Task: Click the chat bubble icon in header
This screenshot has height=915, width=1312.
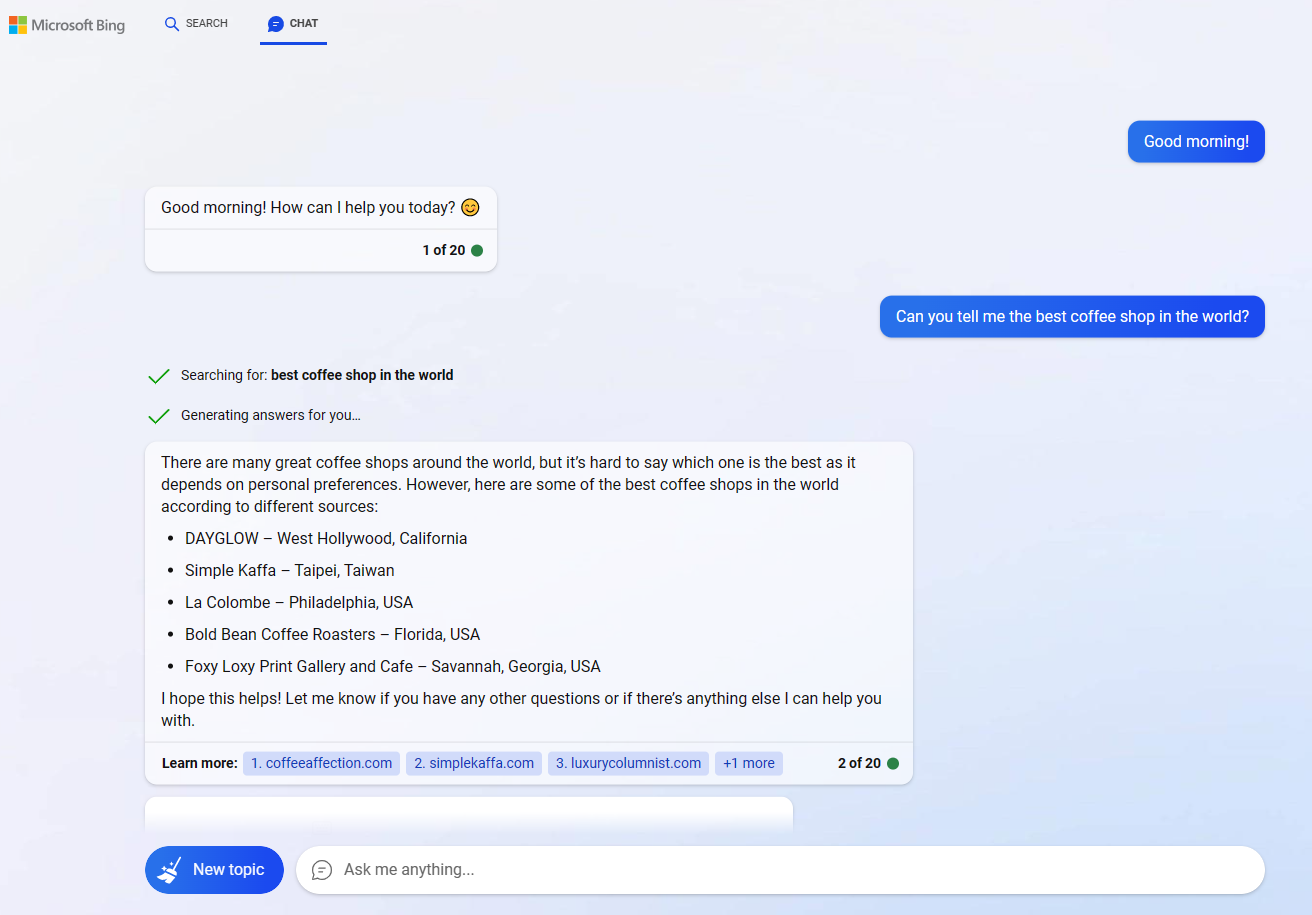Action: click(276, 24)
